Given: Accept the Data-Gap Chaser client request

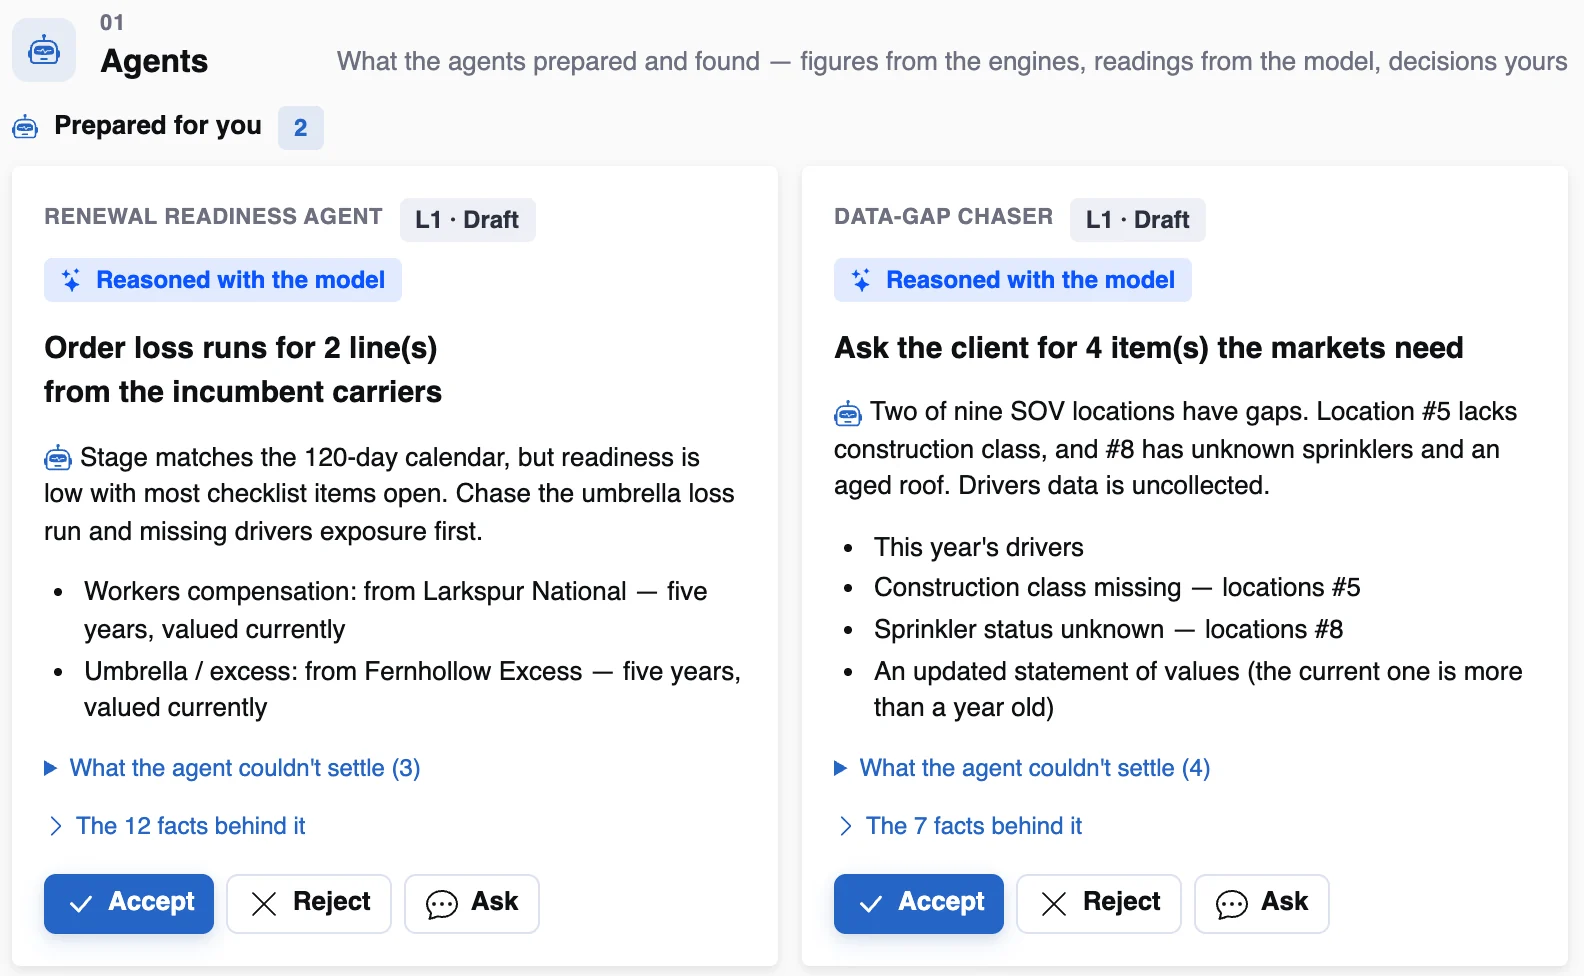Looking at the screenshot, I should 919,904.
